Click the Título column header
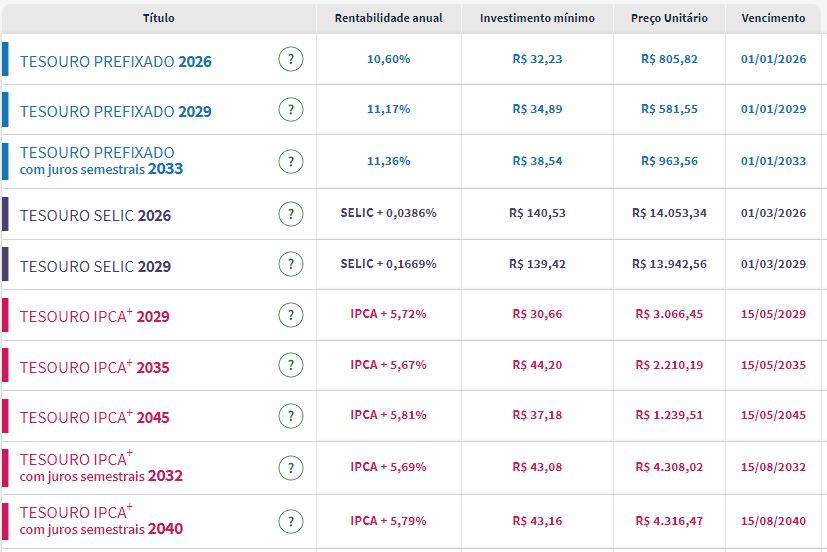 pyautogui.click(x=159, y=18)
